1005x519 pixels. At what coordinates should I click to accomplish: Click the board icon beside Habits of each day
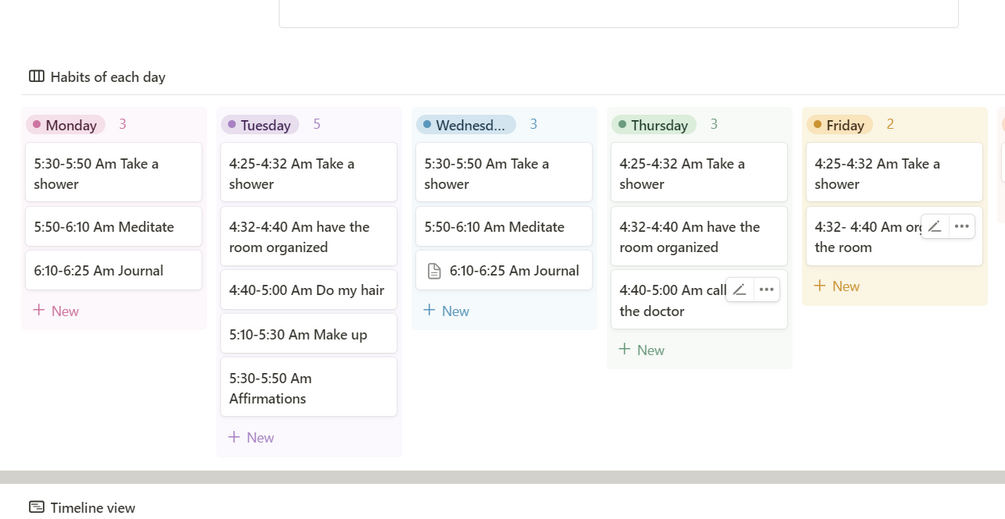[37, 77]
